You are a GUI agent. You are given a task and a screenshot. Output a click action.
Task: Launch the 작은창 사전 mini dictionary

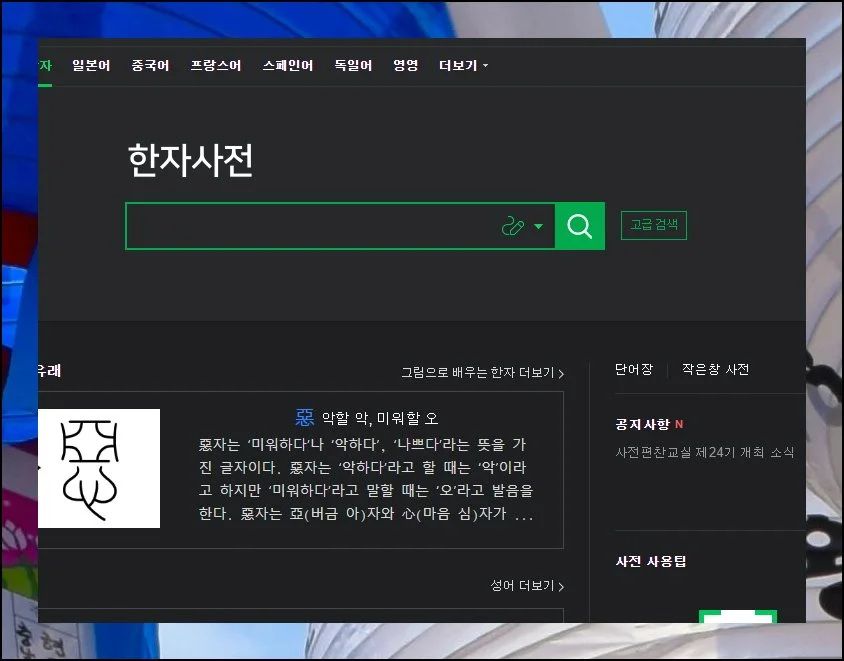point(715,370)
